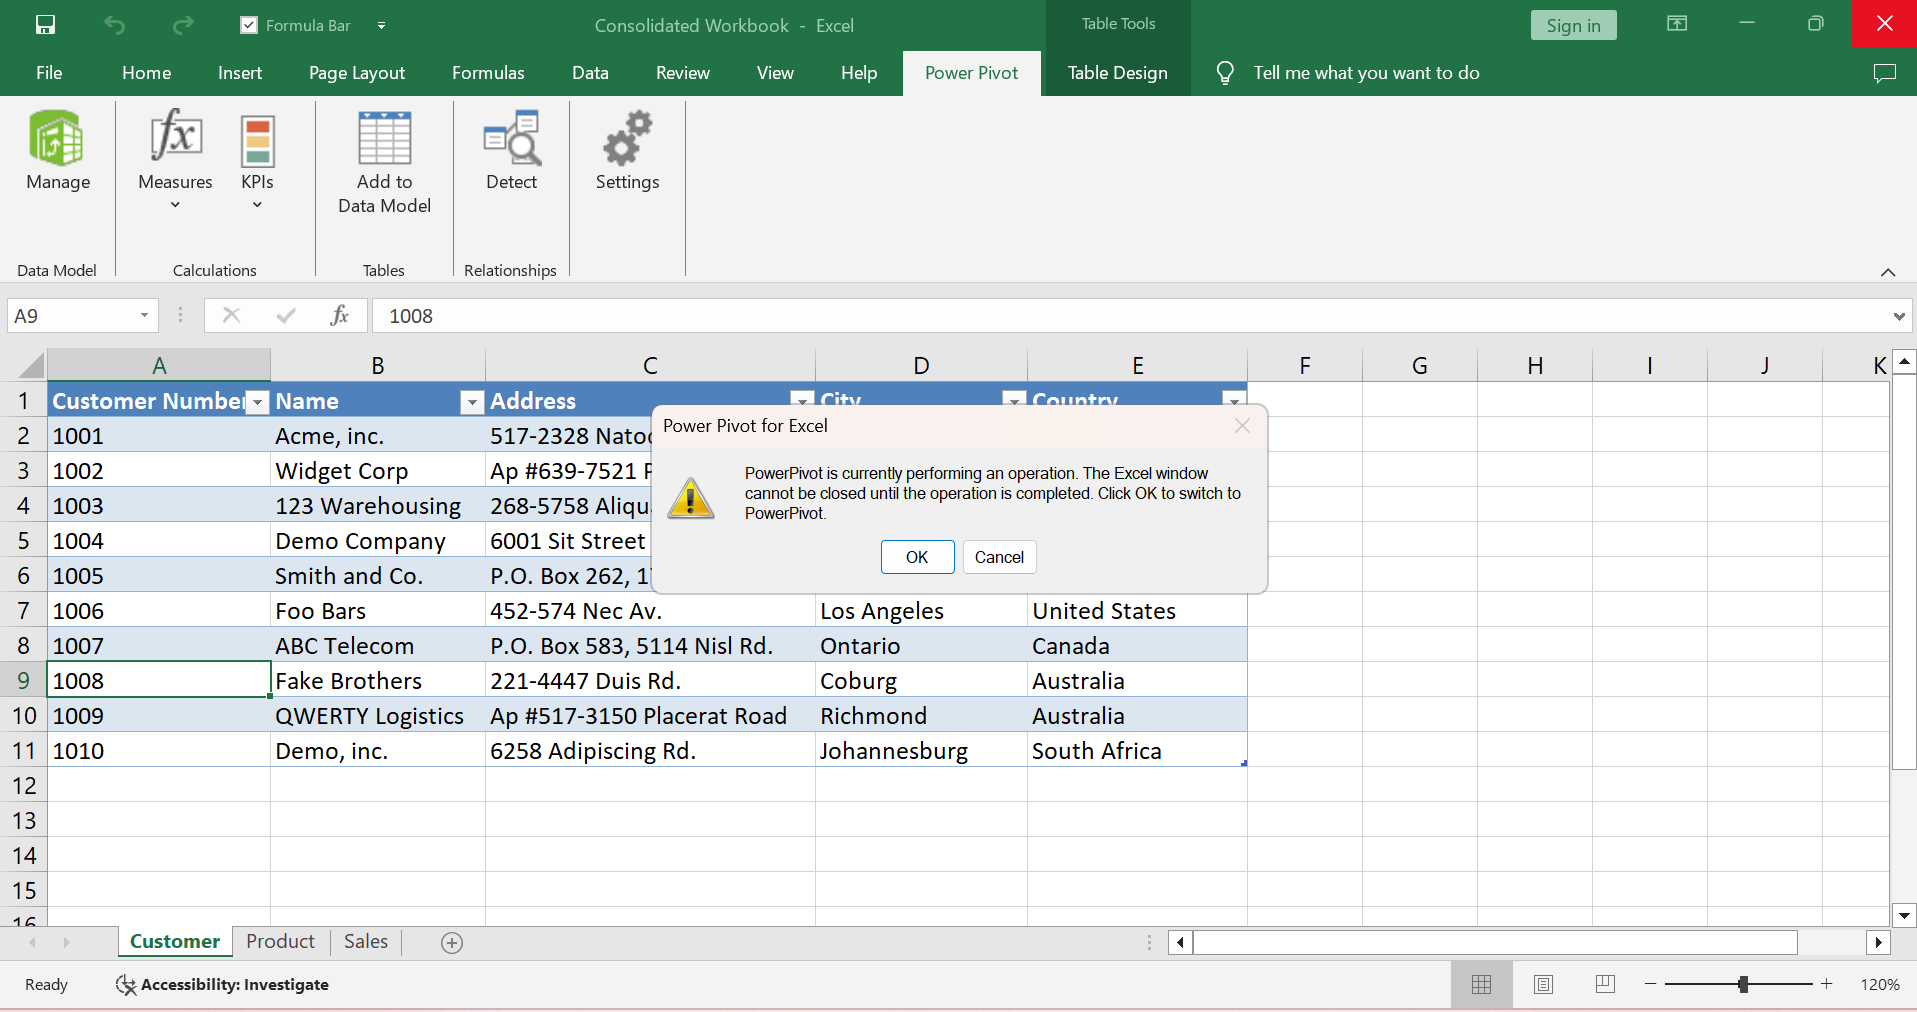Click the formula bar Cancel X

(x=231, y=316)
